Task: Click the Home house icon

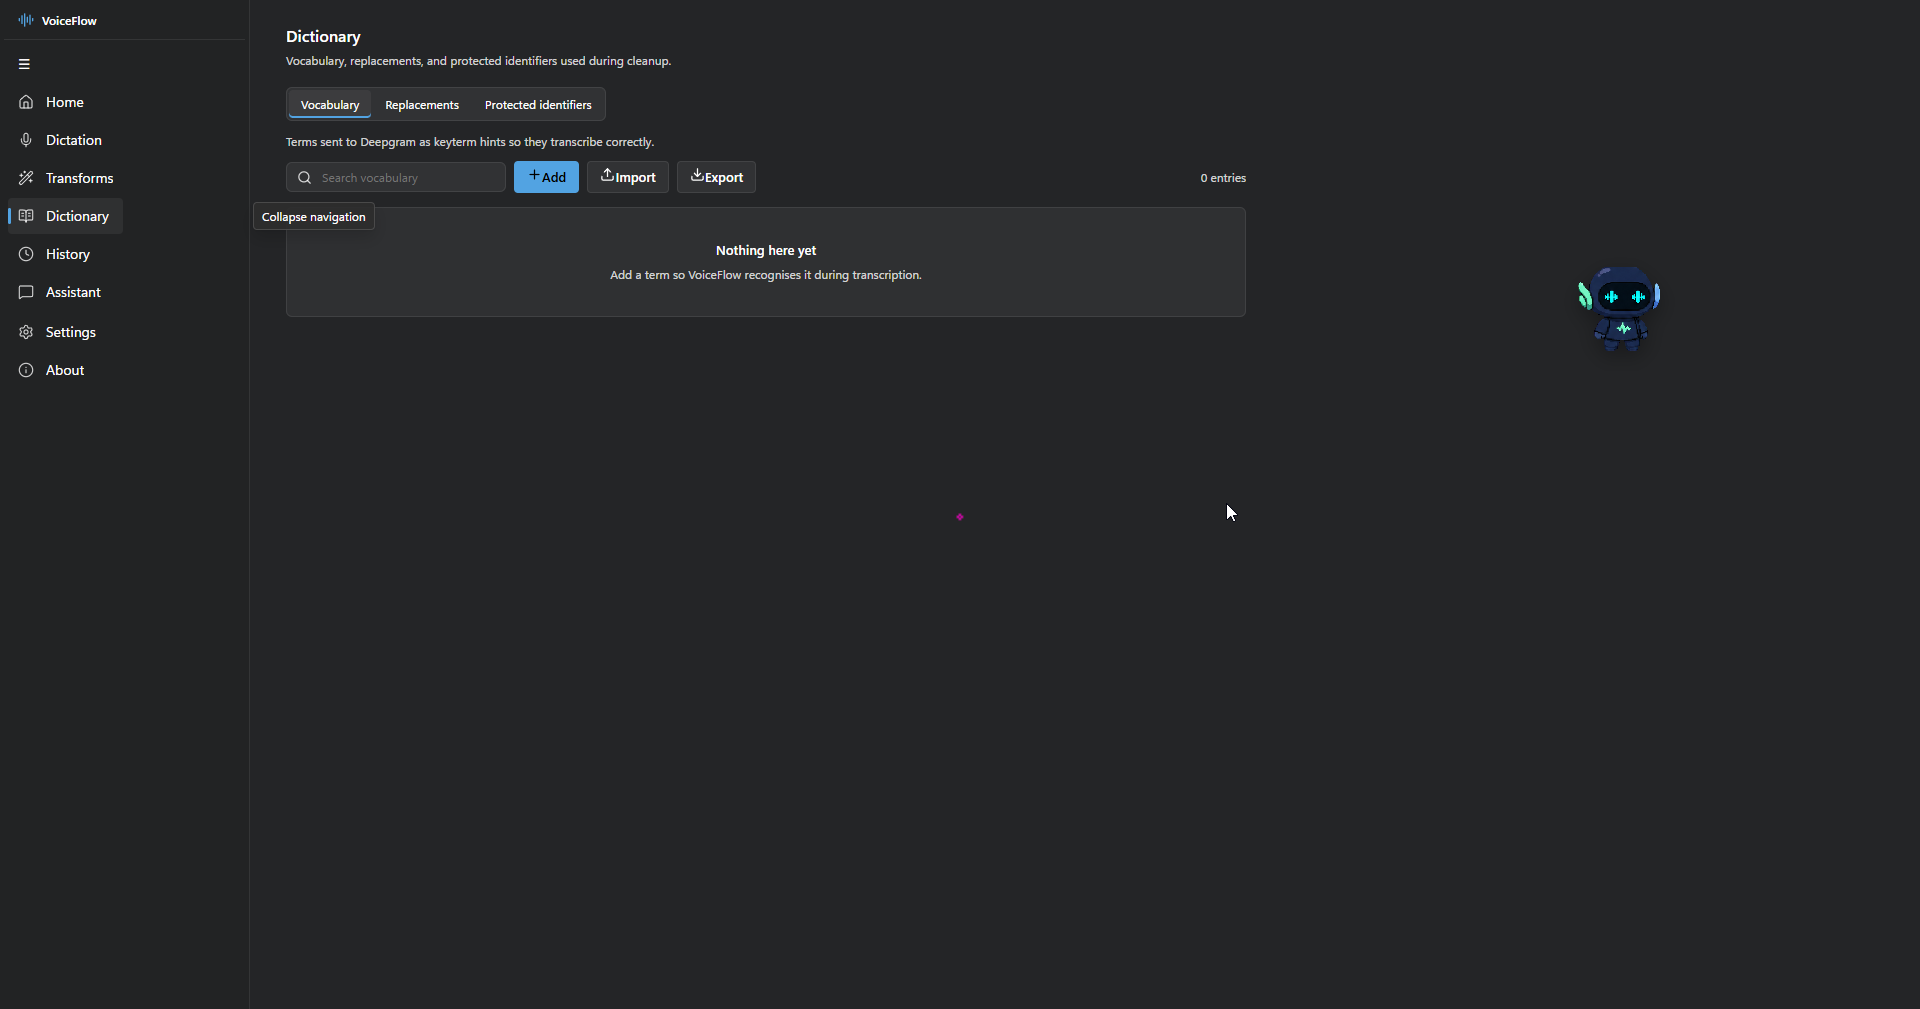Action: pos(26,102)
